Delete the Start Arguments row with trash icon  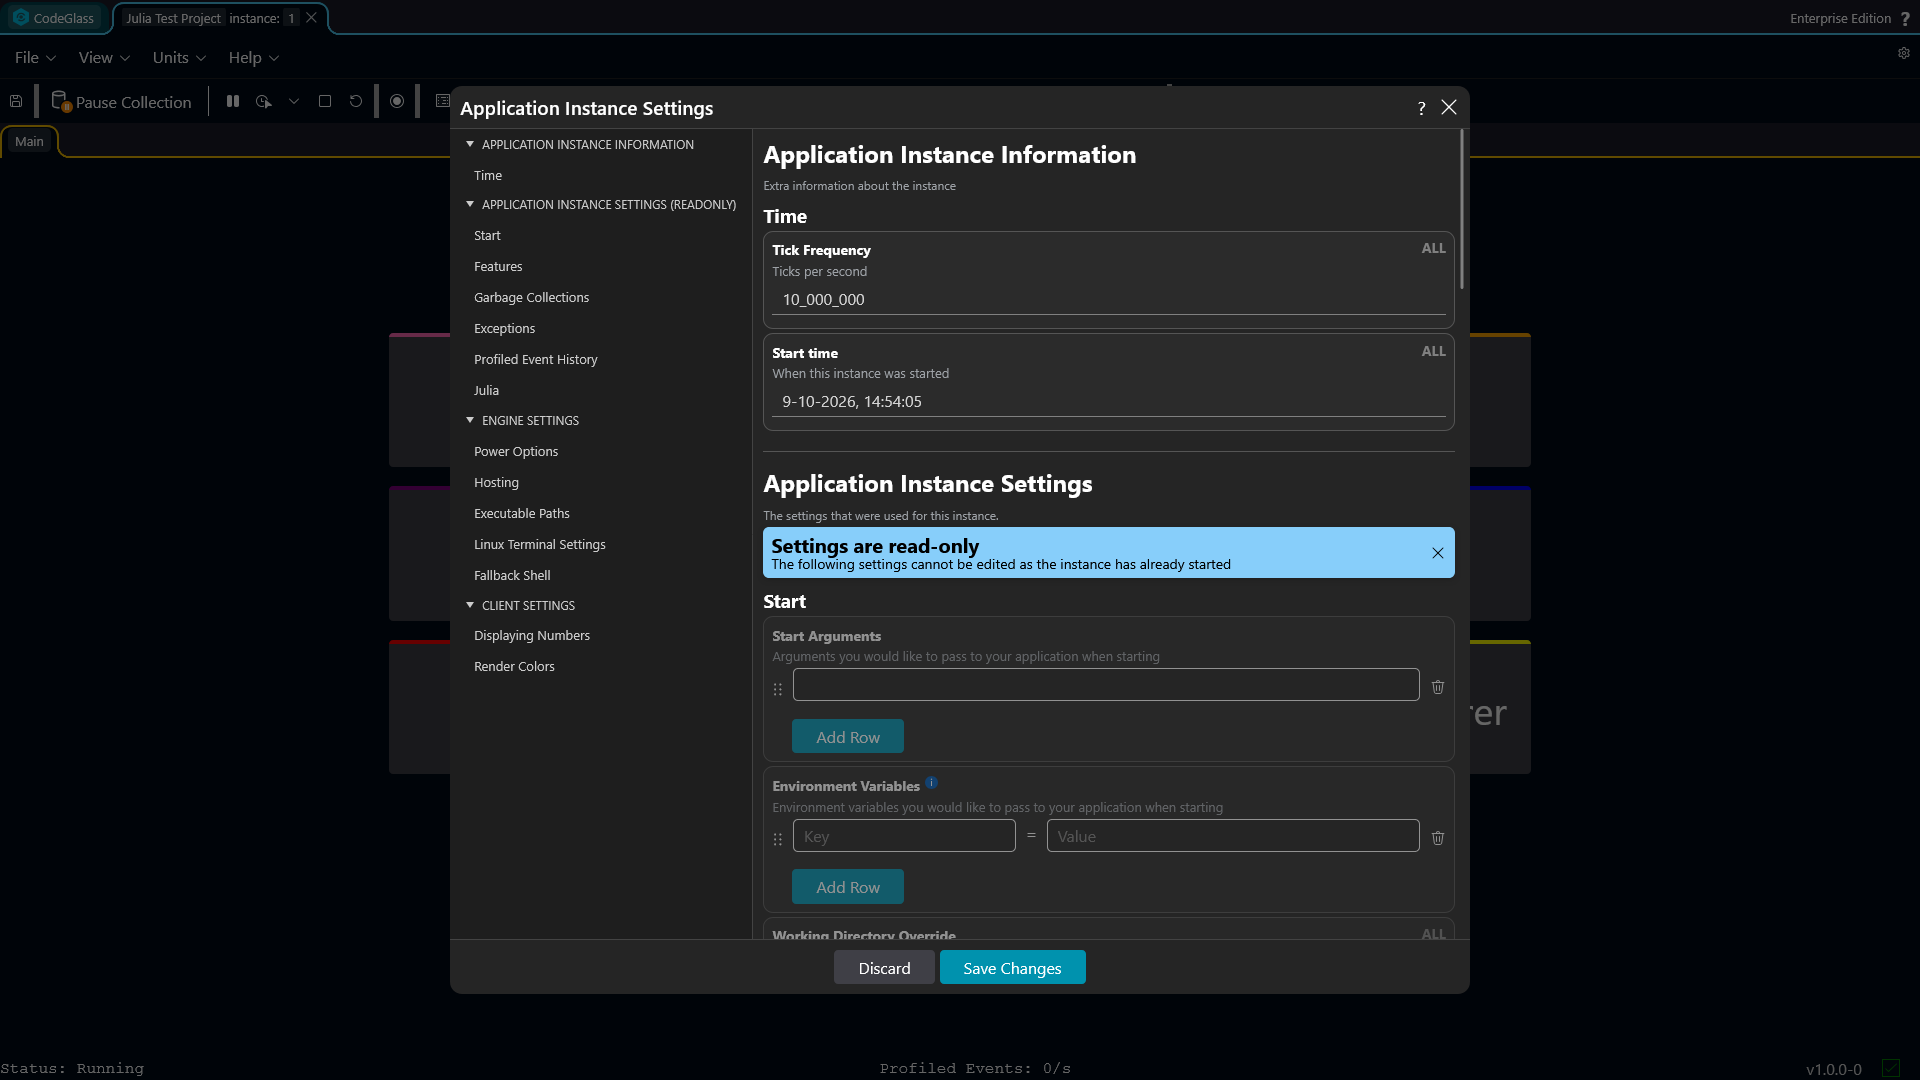coord(1438,687)
